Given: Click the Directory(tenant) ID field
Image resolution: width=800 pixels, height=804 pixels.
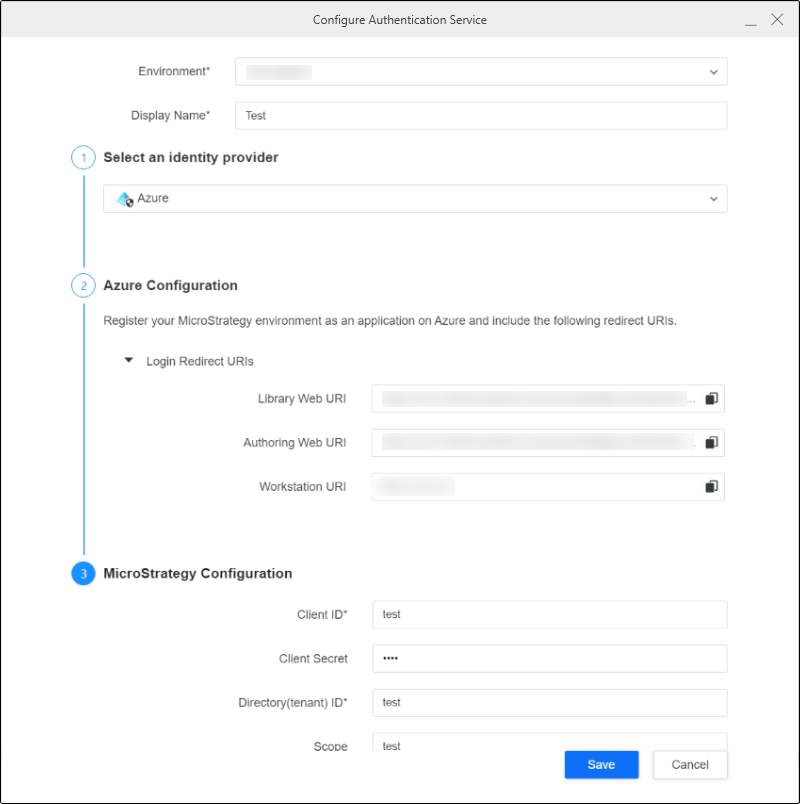Looking at the screenshot, I should tap(550, 703).
